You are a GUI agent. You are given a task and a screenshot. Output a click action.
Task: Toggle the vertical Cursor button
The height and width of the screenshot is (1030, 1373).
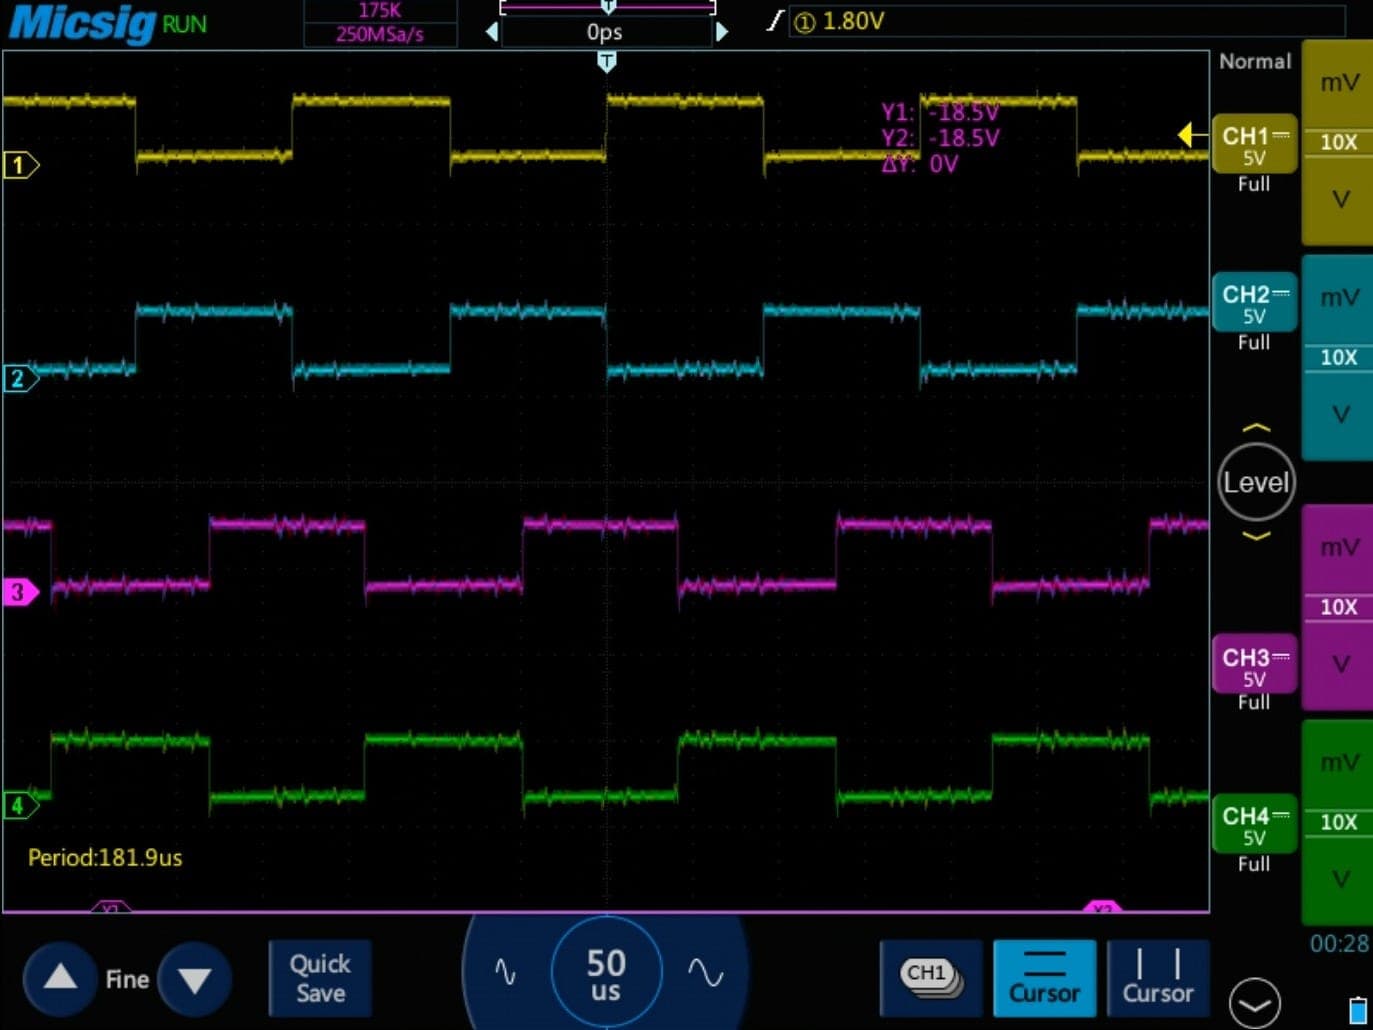pyautogui.click(x=1158, y=978)
